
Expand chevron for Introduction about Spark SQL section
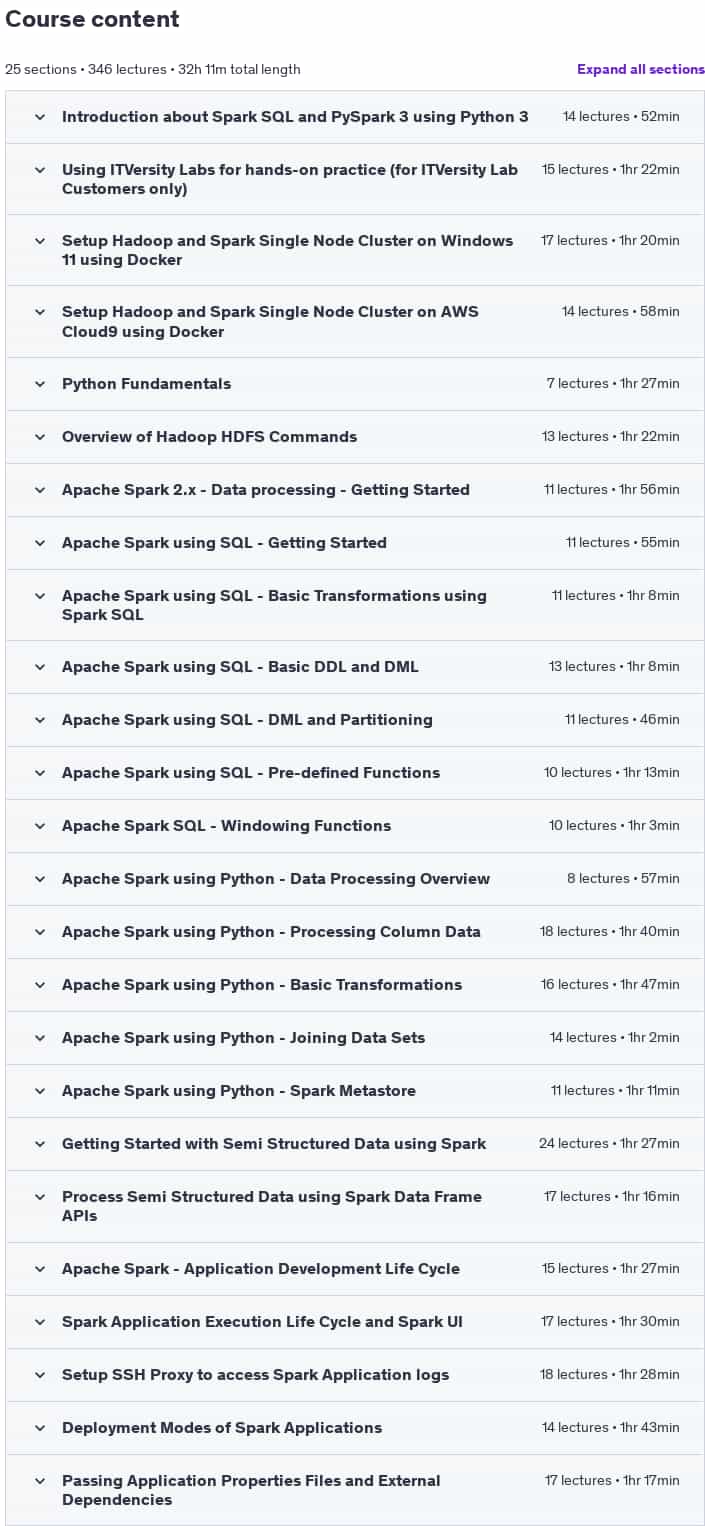(x=40, y=117)
